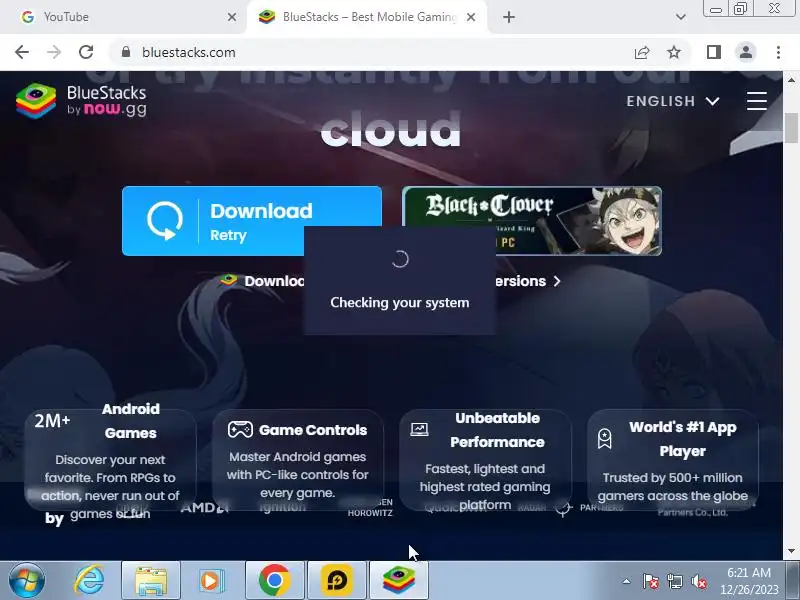This screenshot has height=600, width=800.
Task: Close the YouTube tab
Action: pyautogui.click(x=232, y=17)
